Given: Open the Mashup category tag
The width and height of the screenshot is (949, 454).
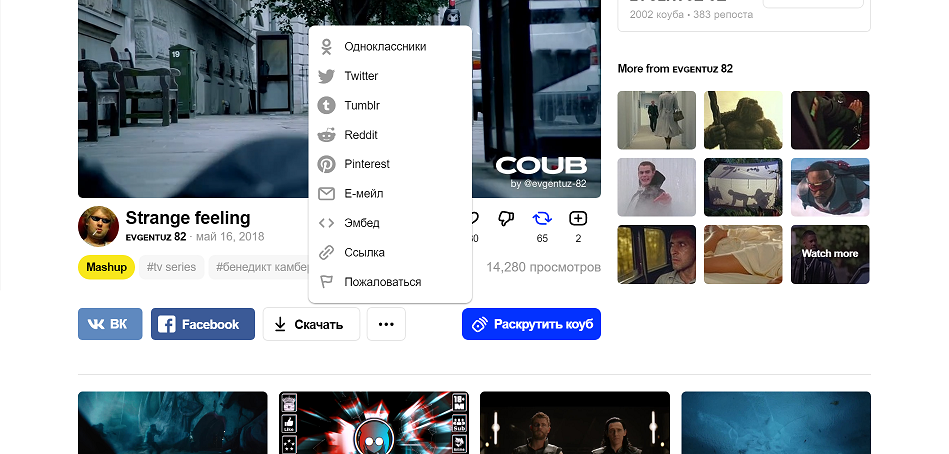Looking at the screenshot, I should click(107, 267).
